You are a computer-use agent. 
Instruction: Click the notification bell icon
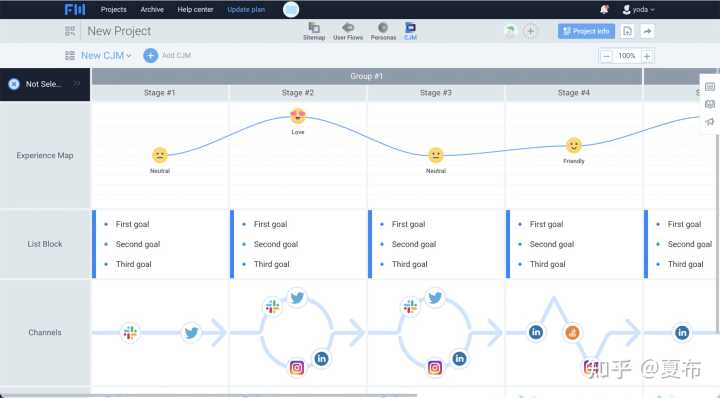click(x=604, y=9)
